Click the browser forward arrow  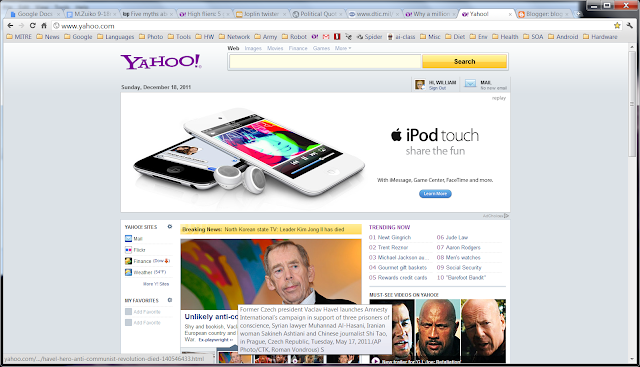(22, 25)
